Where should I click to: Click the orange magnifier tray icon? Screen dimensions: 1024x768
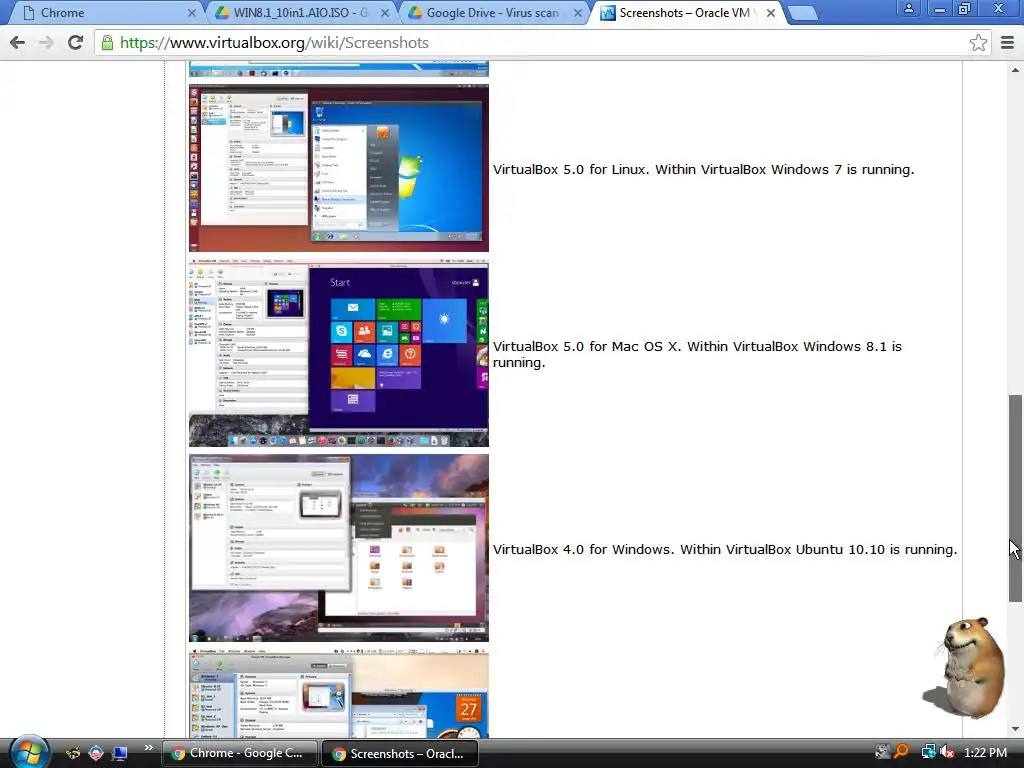coord(902,752)
